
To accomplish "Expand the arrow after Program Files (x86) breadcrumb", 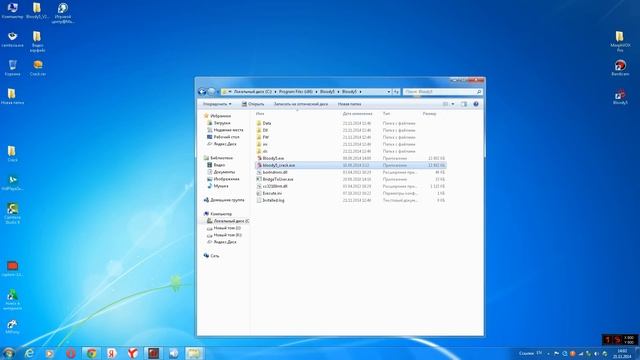I will pyautogui.click(x=316, y=92).
